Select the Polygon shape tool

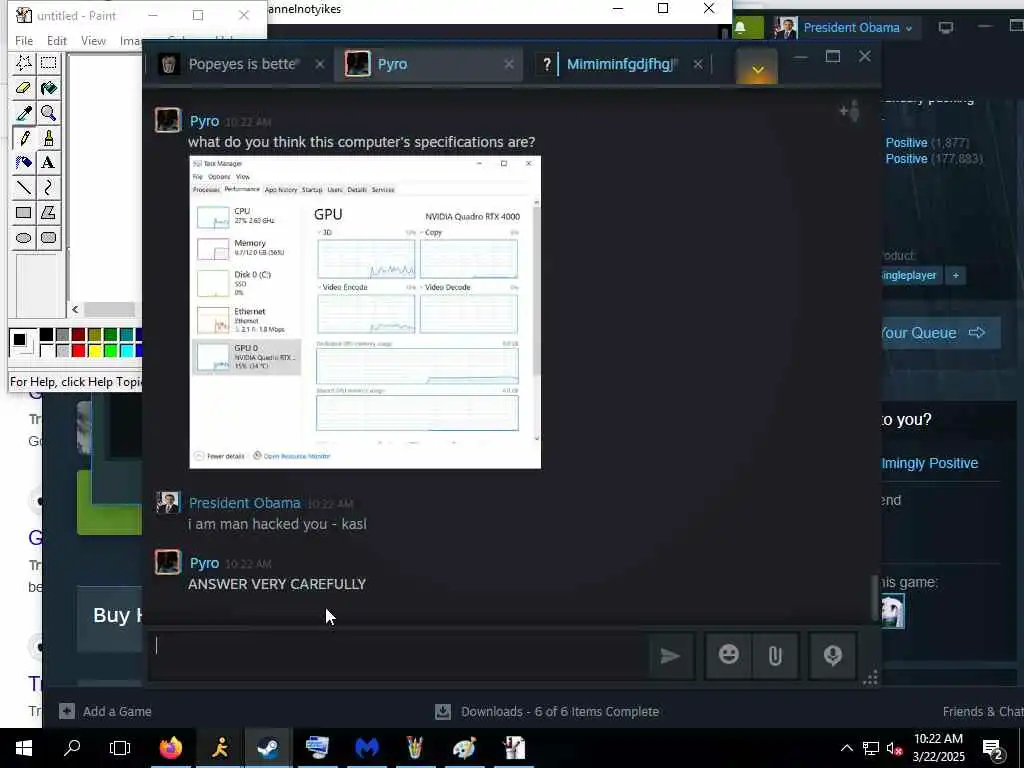pos(48,213)
